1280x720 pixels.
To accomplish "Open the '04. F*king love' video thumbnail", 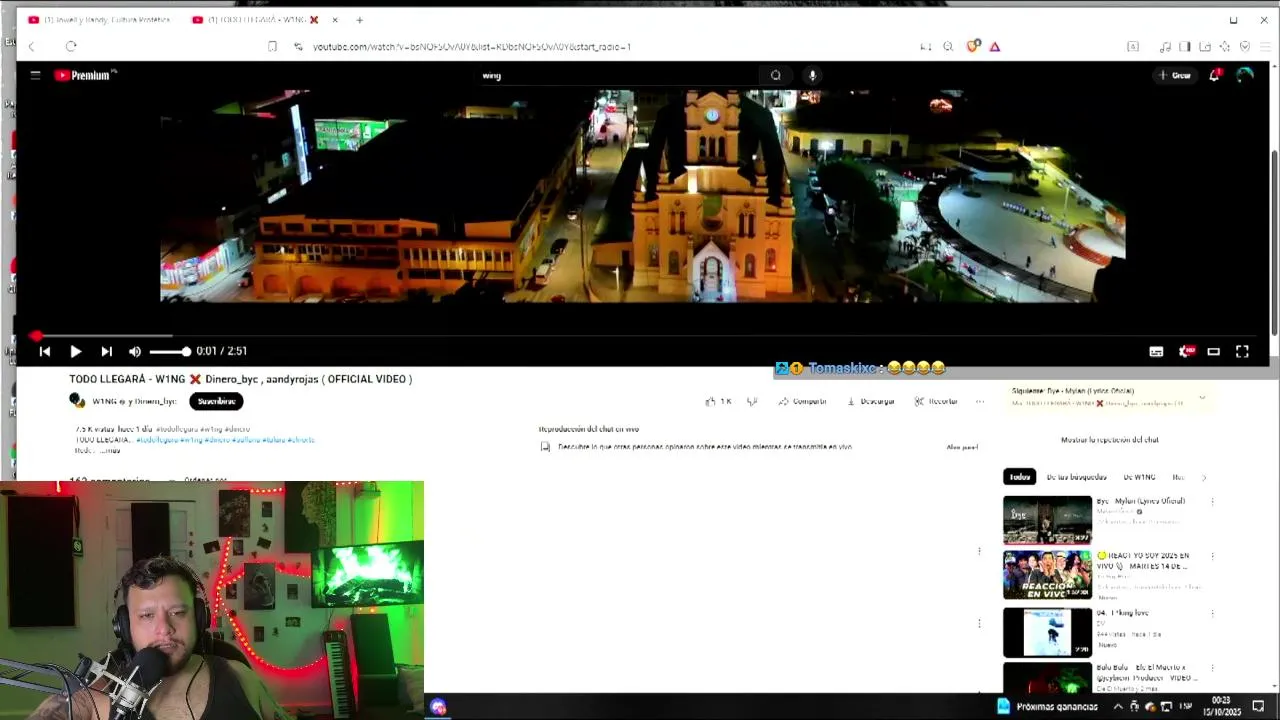I will pyautogui.click(x=1048, y=632).
